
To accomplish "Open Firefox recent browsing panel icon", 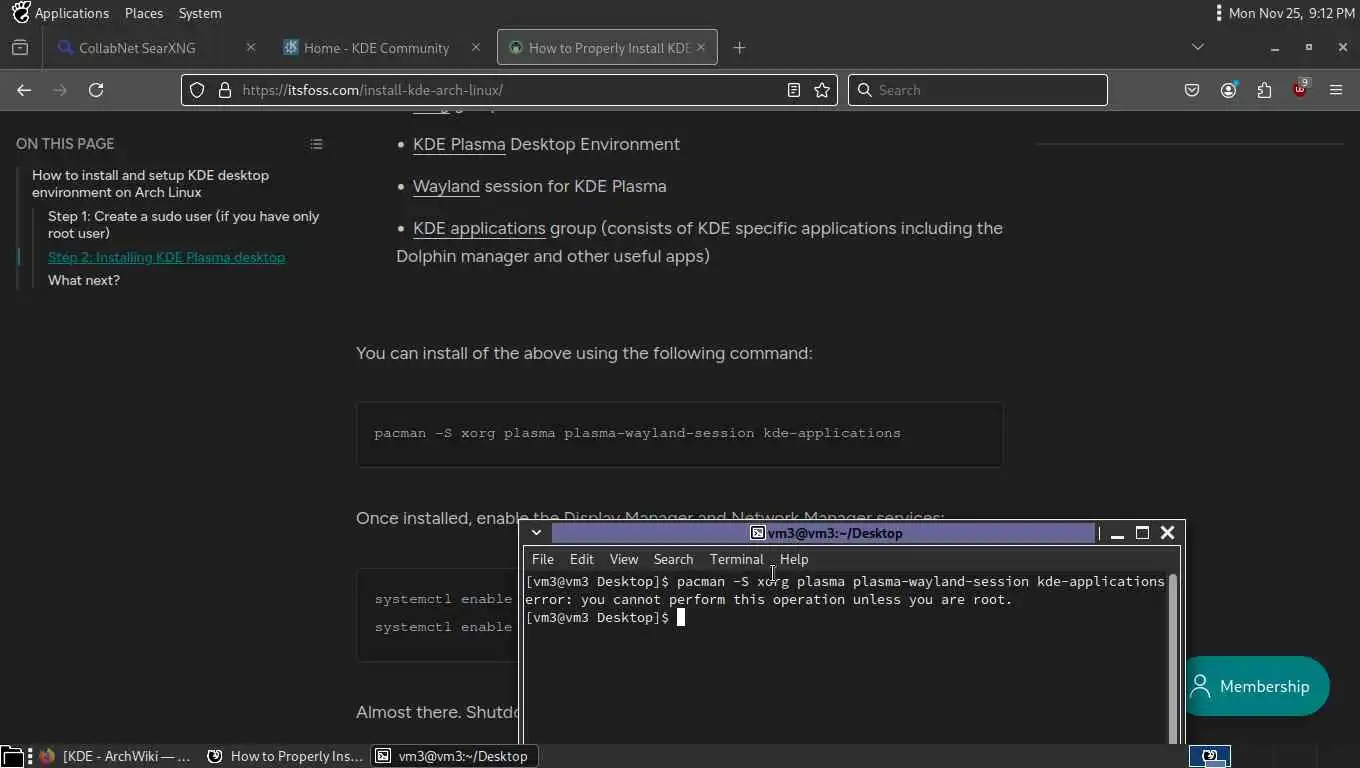I will (x=20, y=47).
